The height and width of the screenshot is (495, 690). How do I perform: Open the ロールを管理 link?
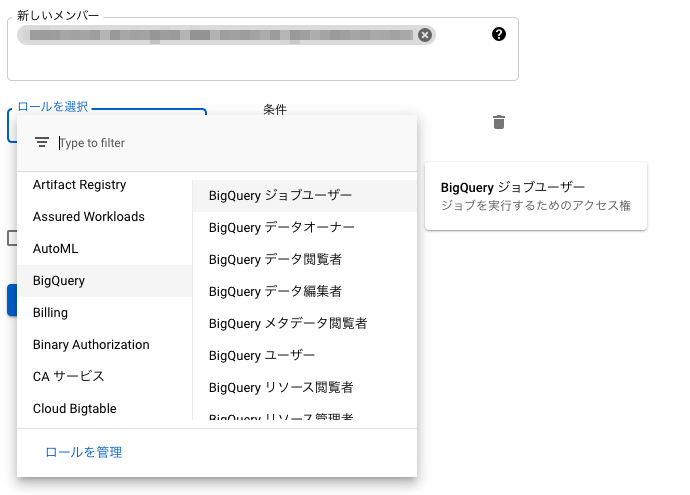pyautogui.click(x=84, y=452)
